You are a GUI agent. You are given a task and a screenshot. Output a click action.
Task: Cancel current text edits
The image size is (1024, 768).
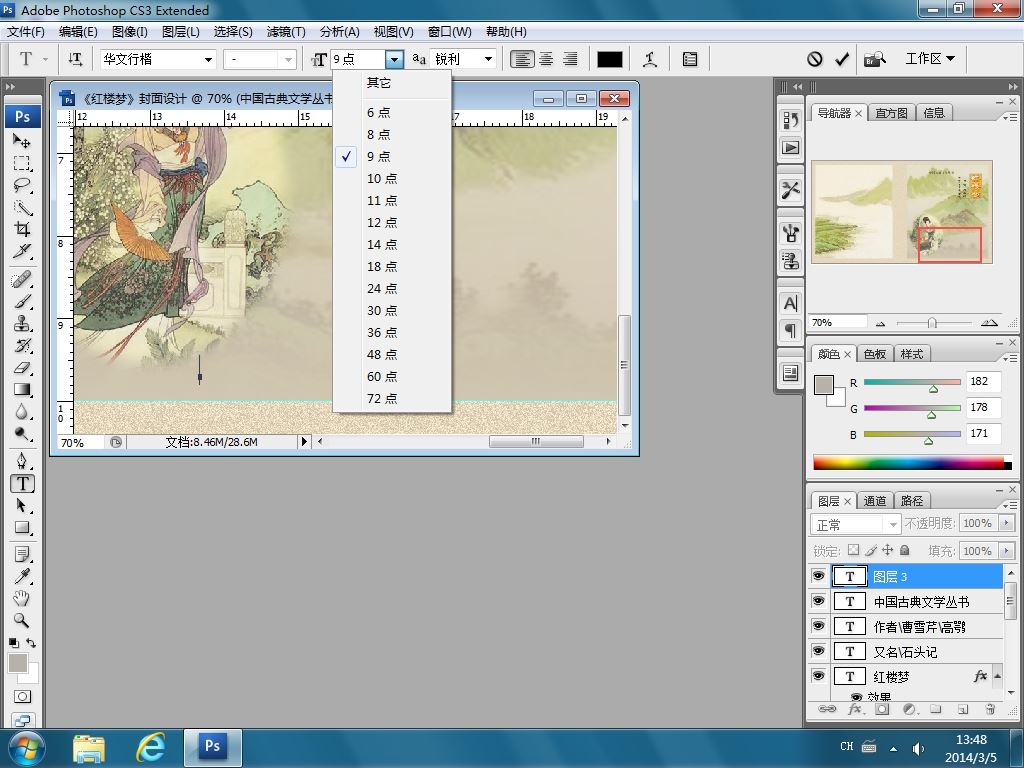[814, 59]
